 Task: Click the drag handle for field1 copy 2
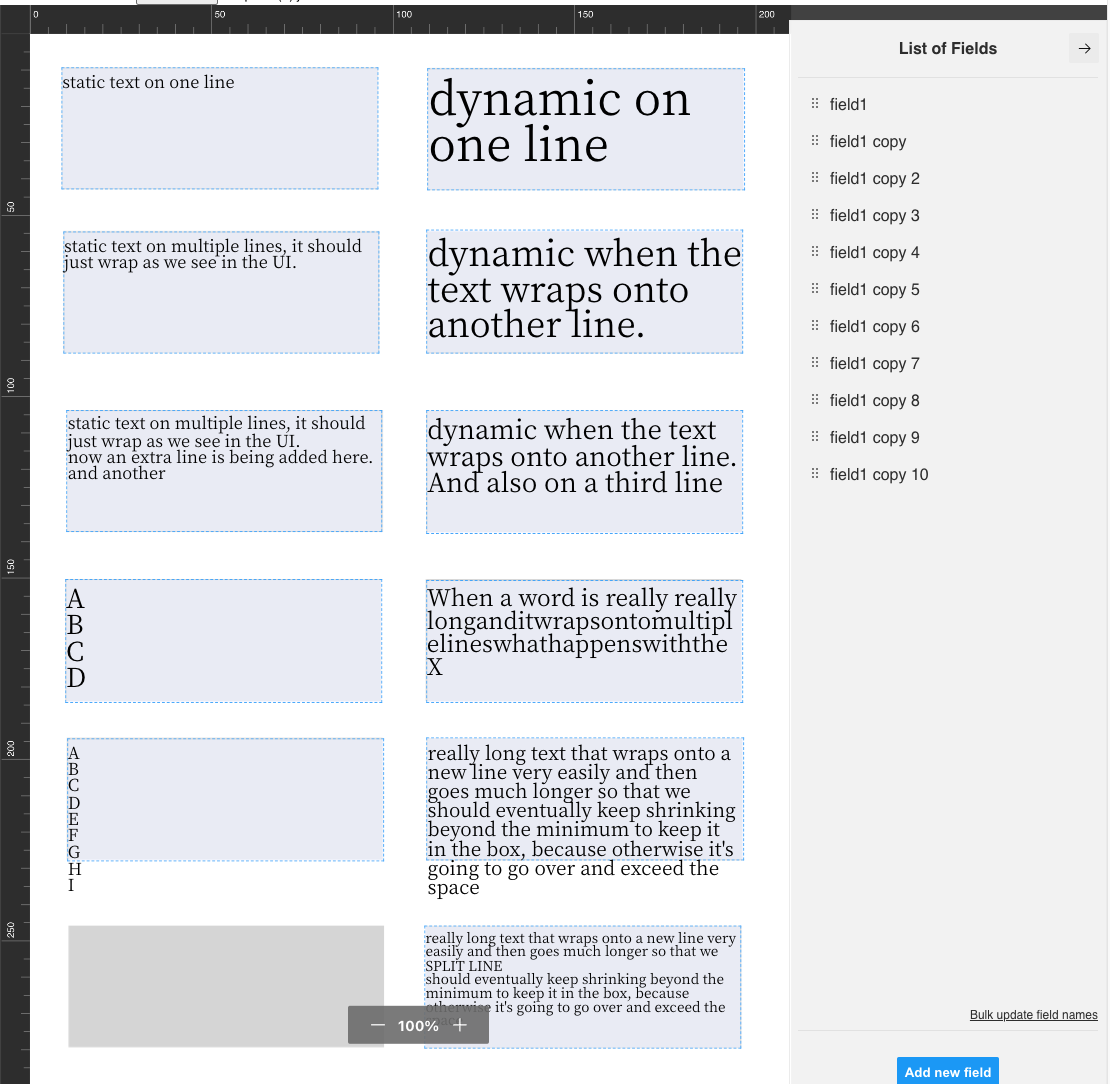(x=815, y=178)
